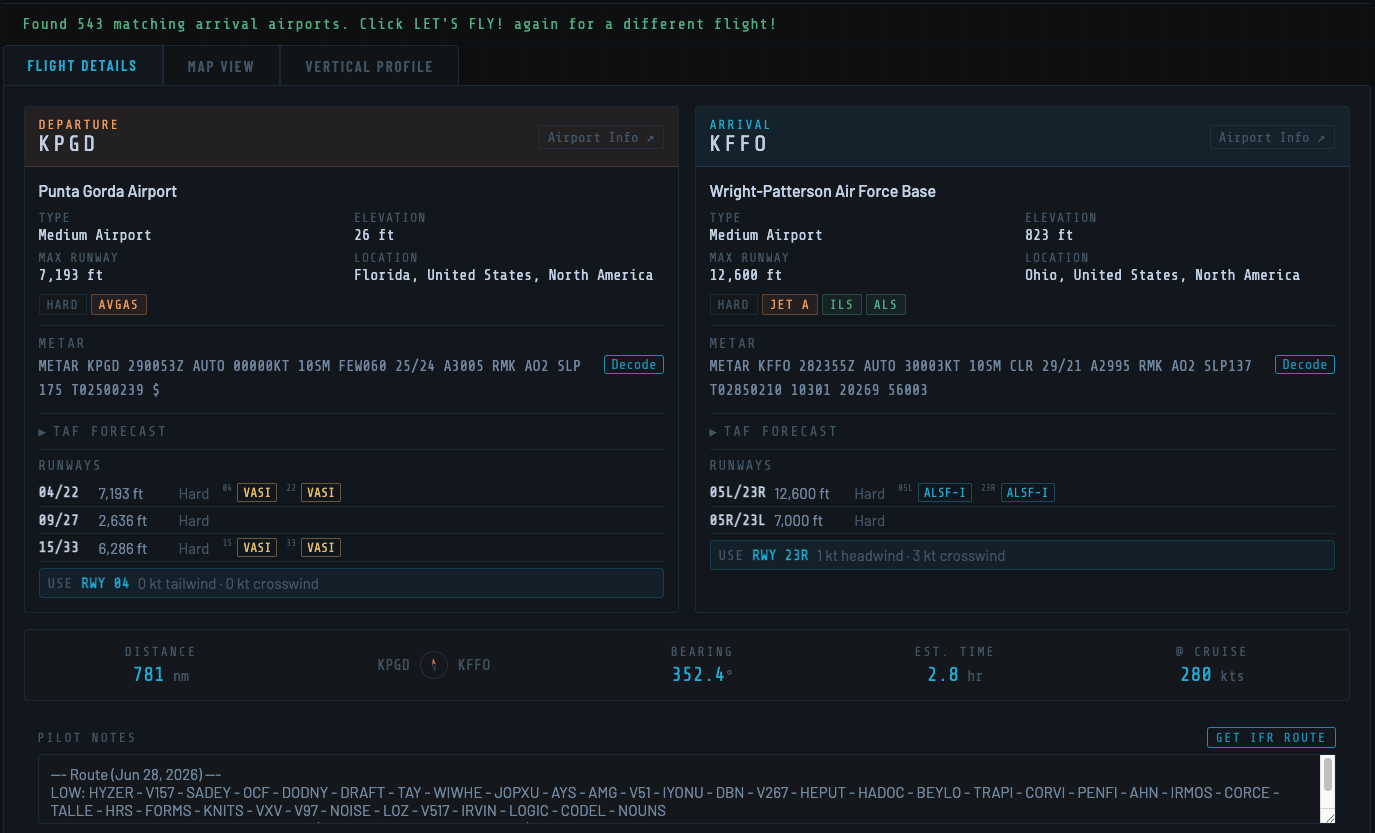Image resolution: width=1375 pixels, height=833 pixels.
Task: Click the JET A fuel badge
Action: click(x=790, y=305)
